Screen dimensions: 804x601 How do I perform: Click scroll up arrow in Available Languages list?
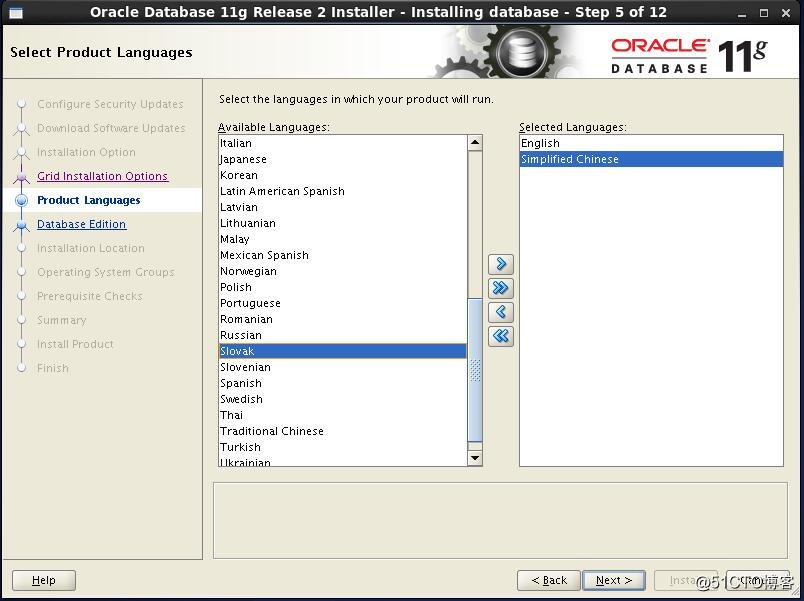tap(475, 143)
